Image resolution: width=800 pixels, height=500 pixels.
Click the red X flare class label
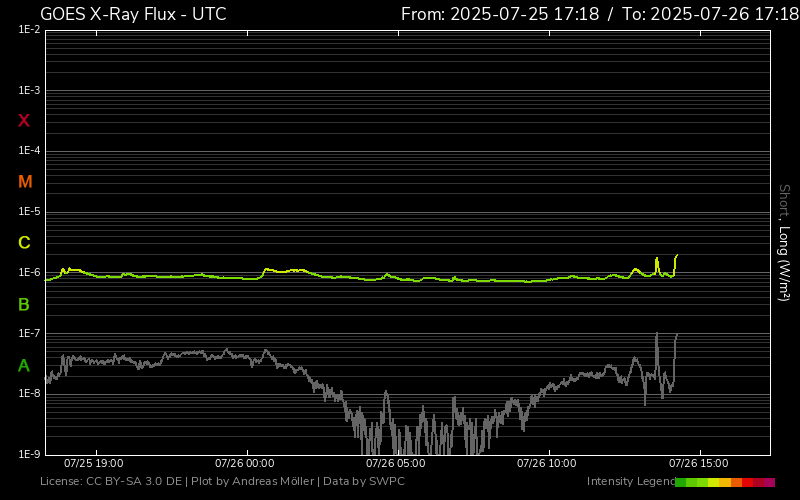click(x=24, y=121)
